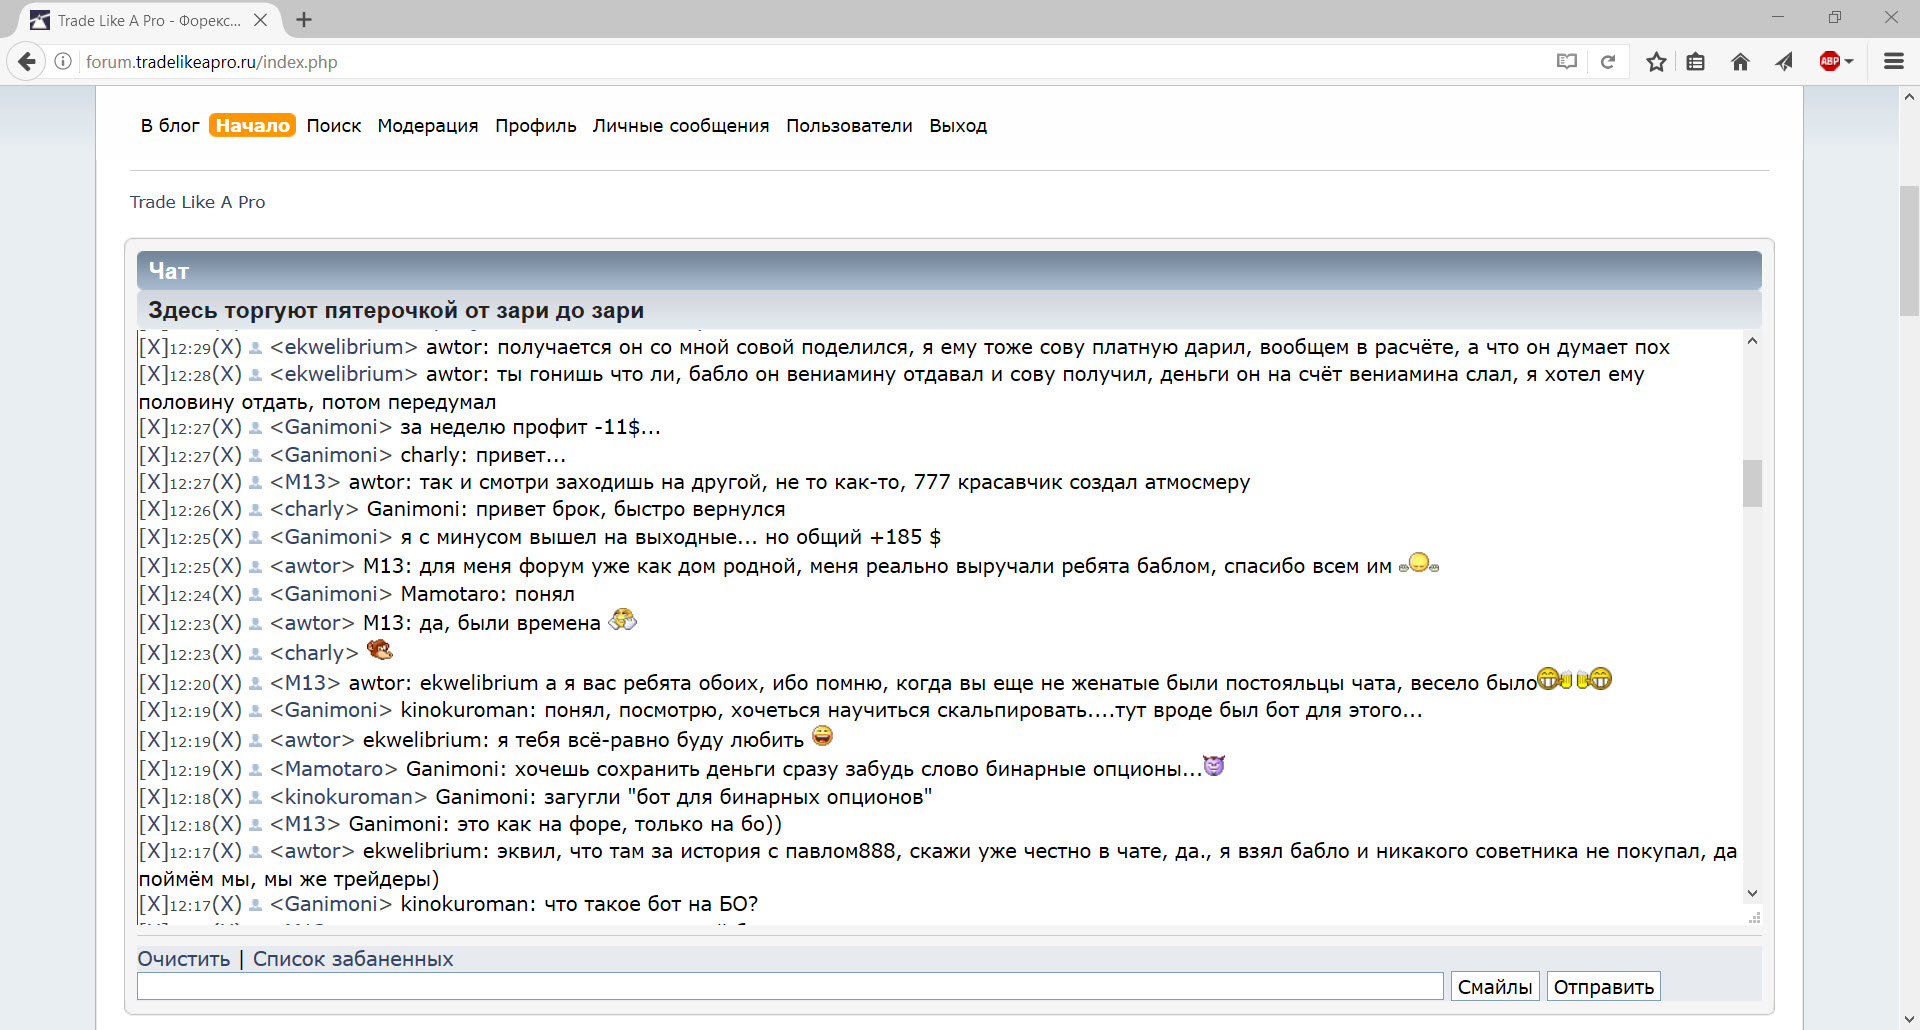The height and width of the screenshot is (1030, 1920).
Task: Expand the ABP icon dropdown arrow
Action: [x=1849, y=62]
